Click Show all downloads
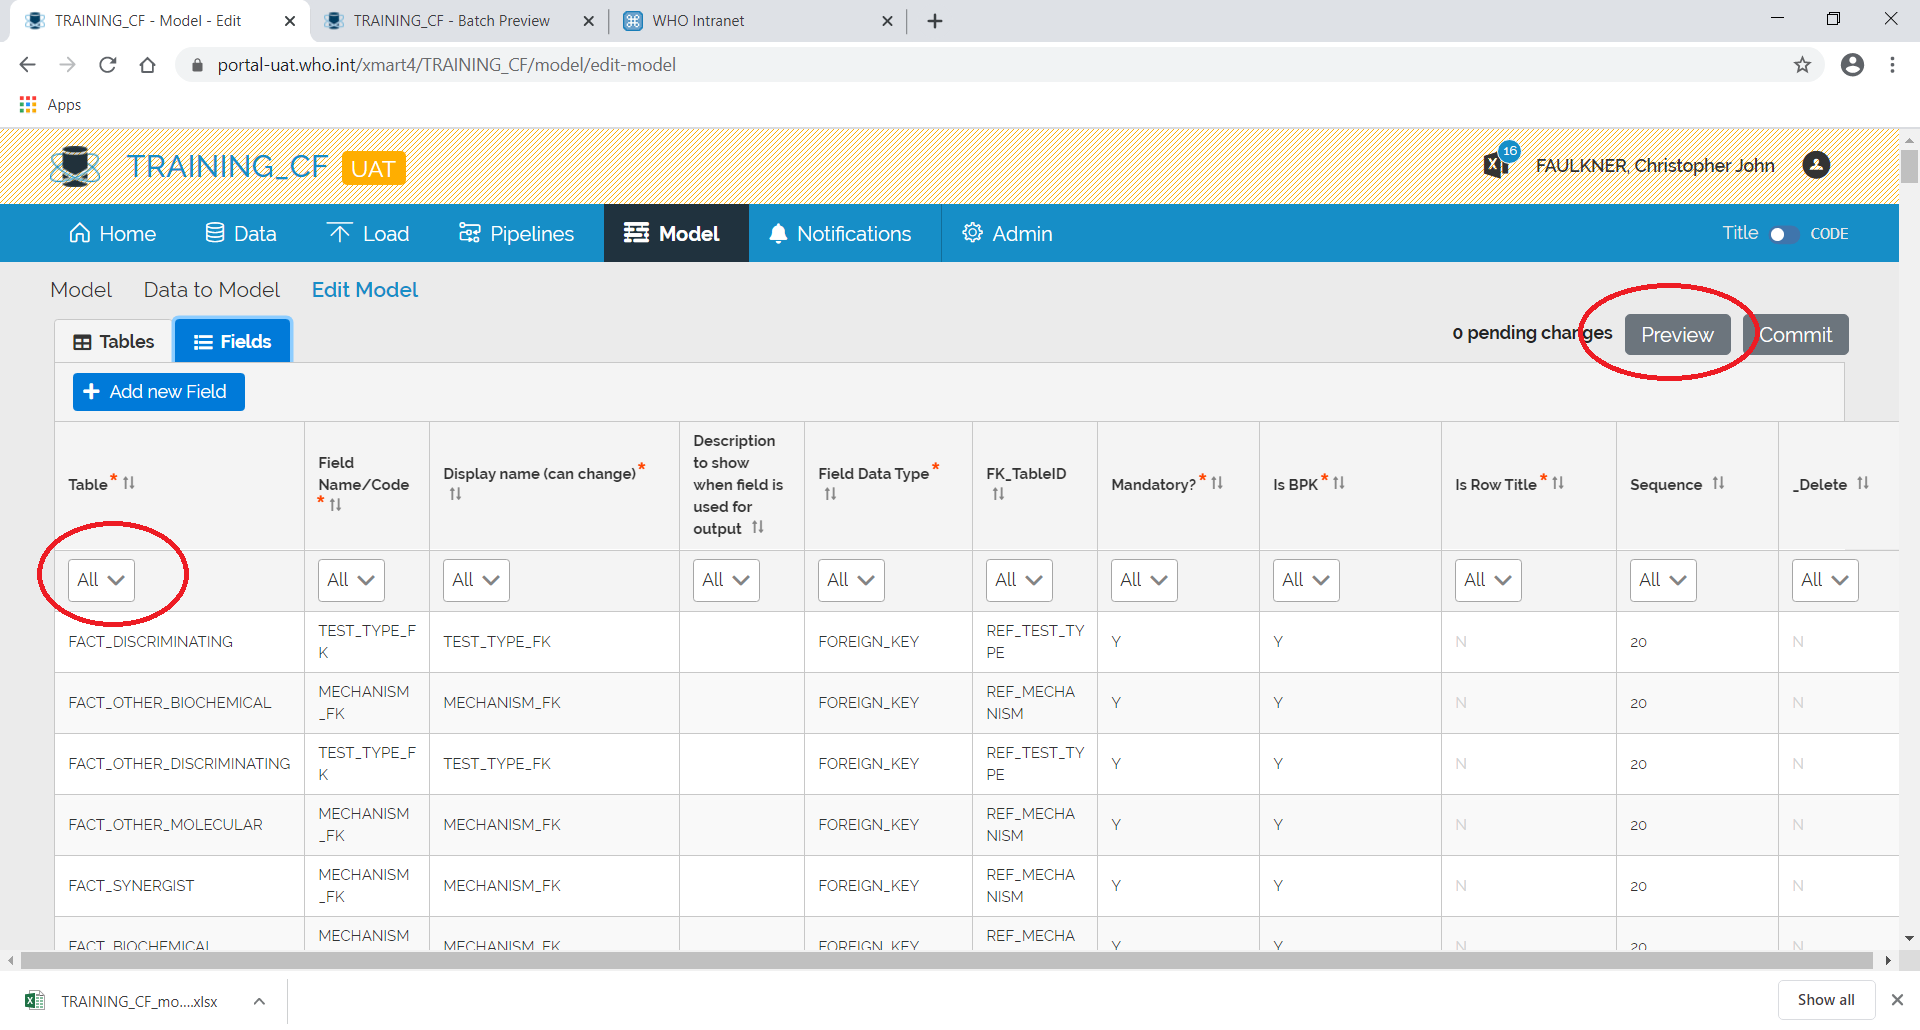 coord(1826,1000)
